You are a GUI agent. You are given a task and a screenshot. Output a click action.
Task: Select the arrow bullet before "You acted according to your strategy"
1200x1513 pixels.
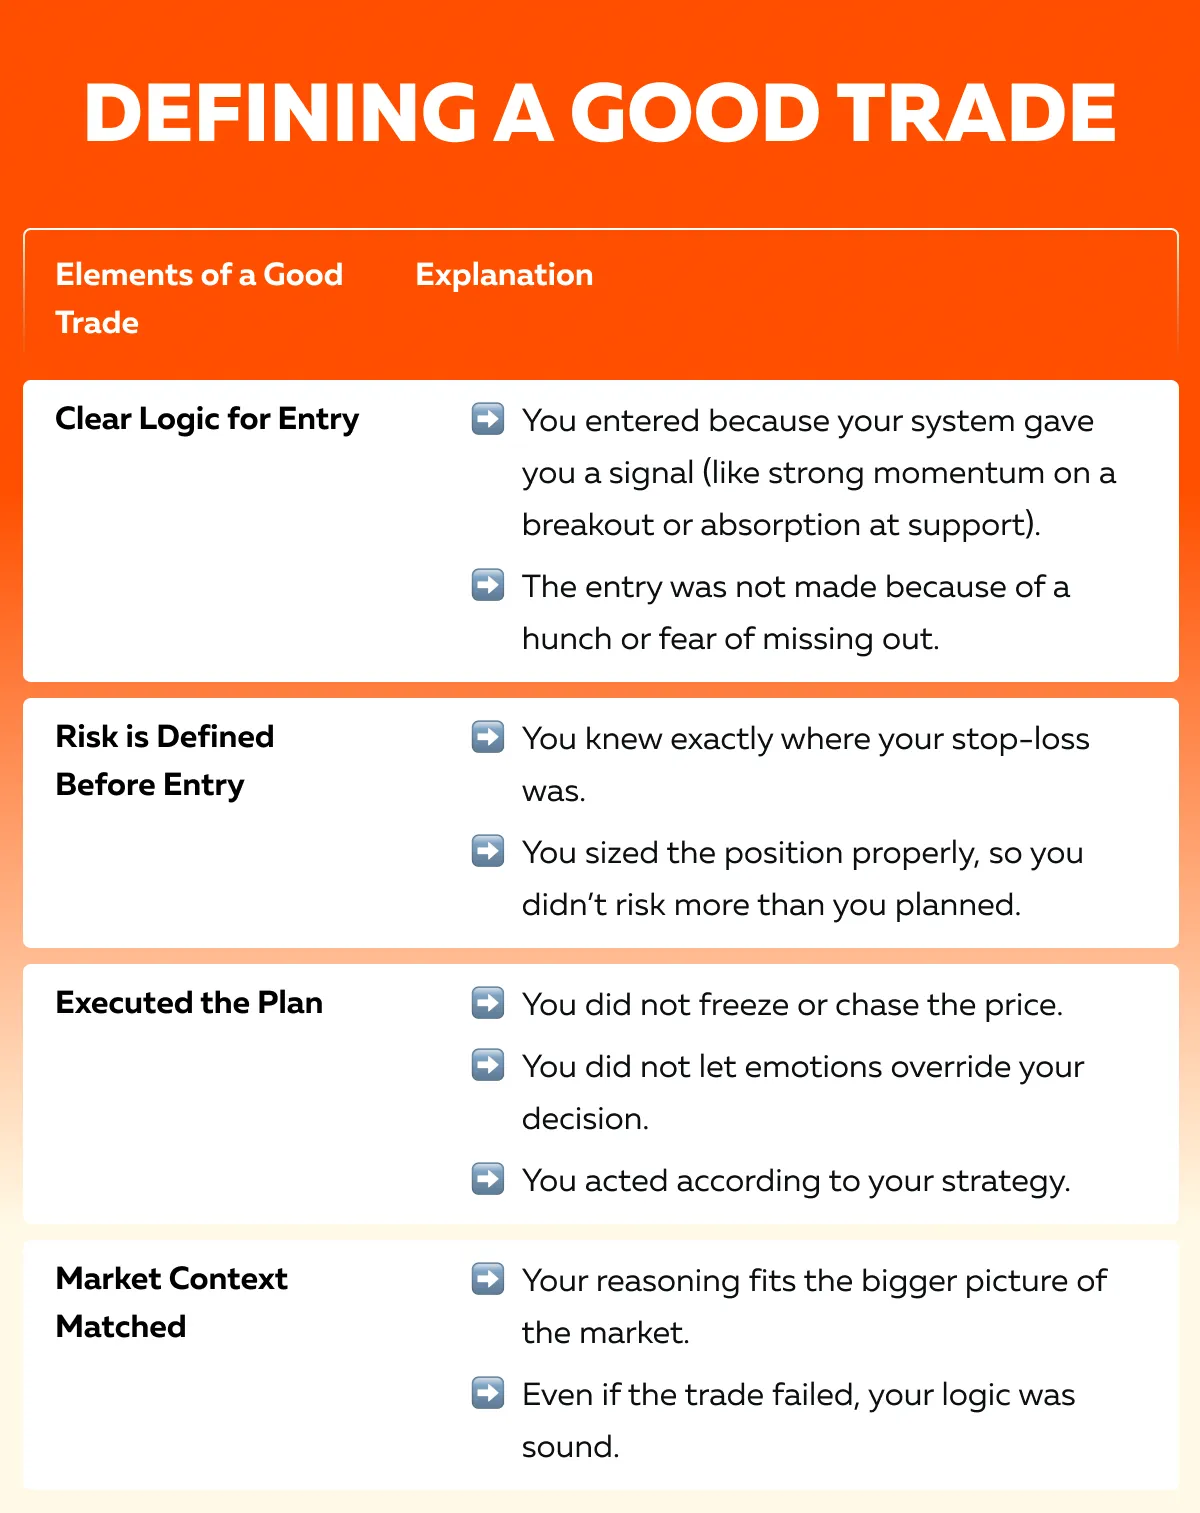[x=488, y=1179]
